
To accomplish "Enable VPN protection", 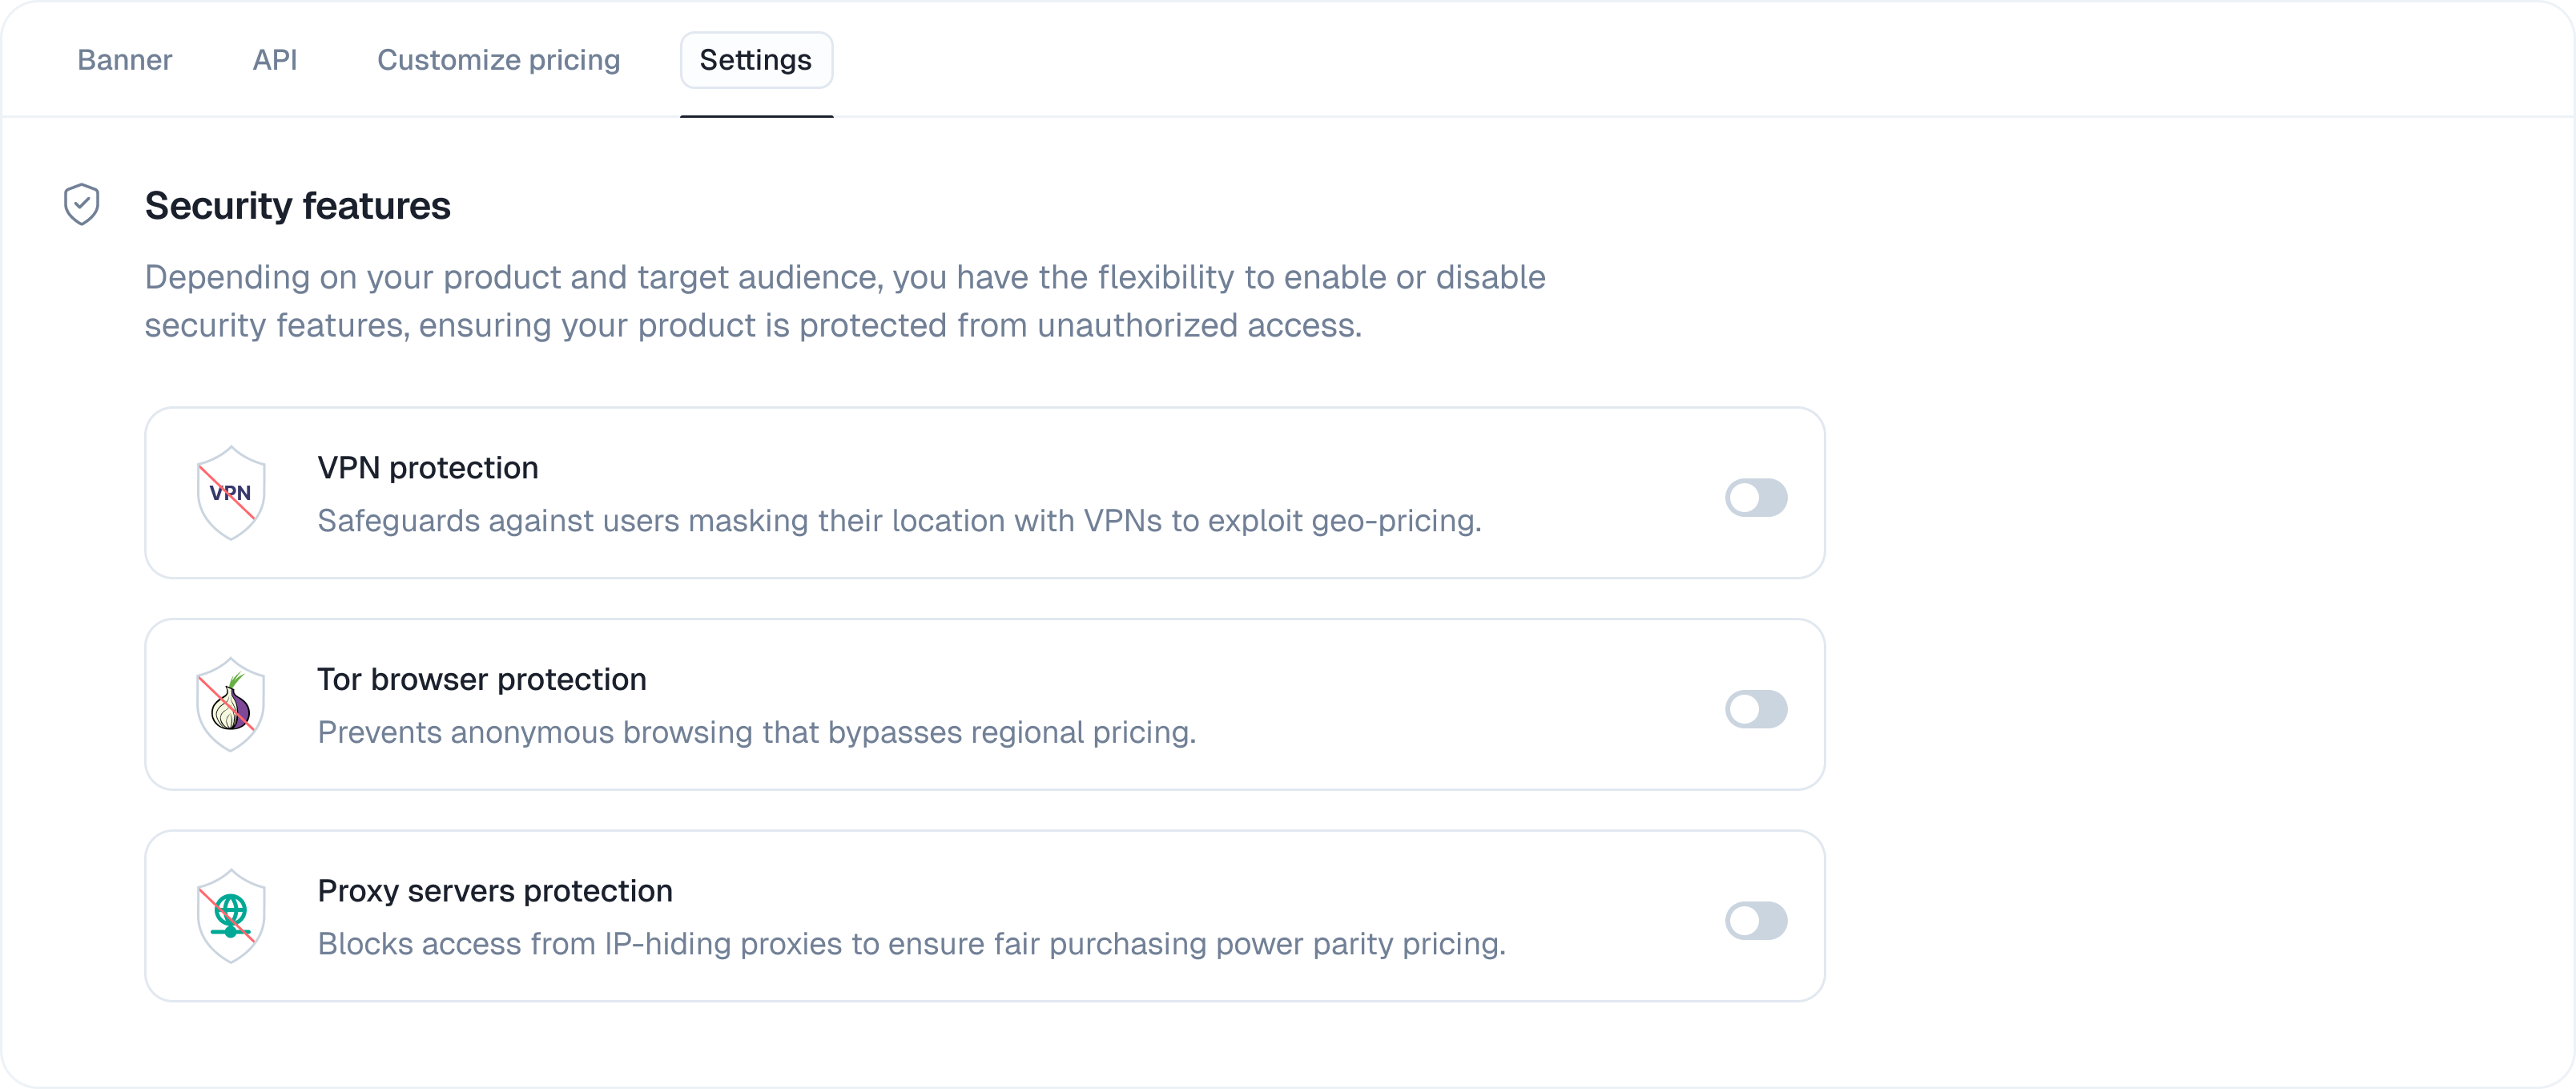I will [1757, 497].
